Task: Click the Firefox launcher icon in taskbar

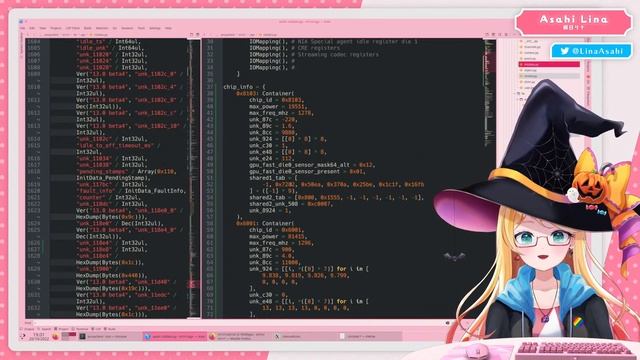Action: [56, 336]
